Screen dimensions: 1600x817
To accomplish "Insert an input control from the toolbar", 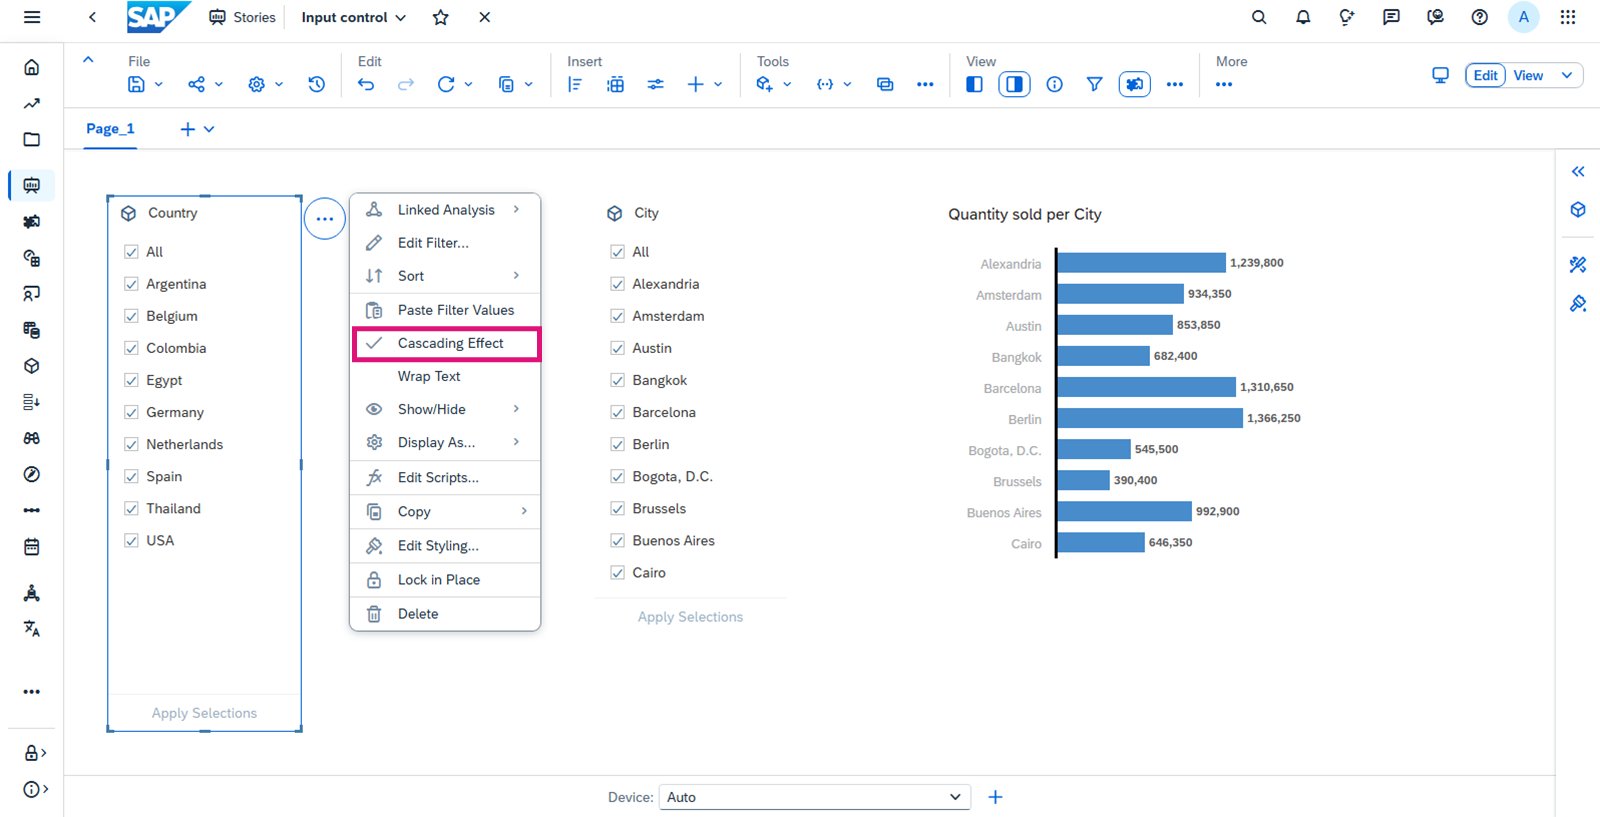I will 655,85.
